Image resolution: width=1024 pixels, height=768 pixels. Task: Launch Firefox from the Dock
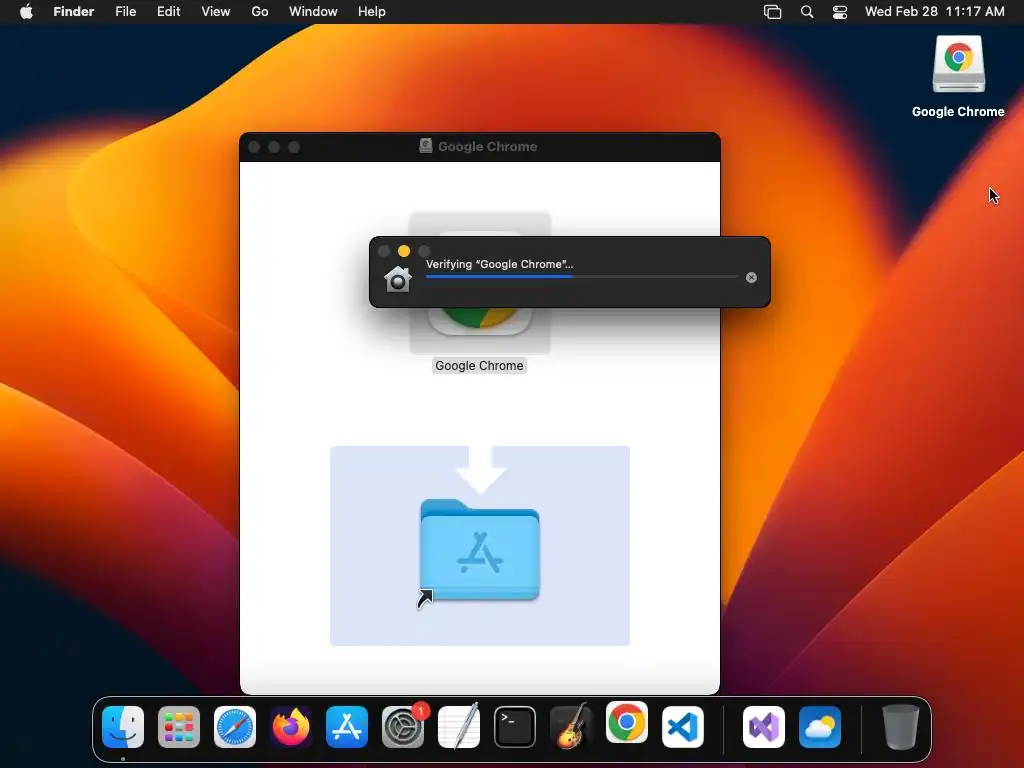[x=291, y=727]
